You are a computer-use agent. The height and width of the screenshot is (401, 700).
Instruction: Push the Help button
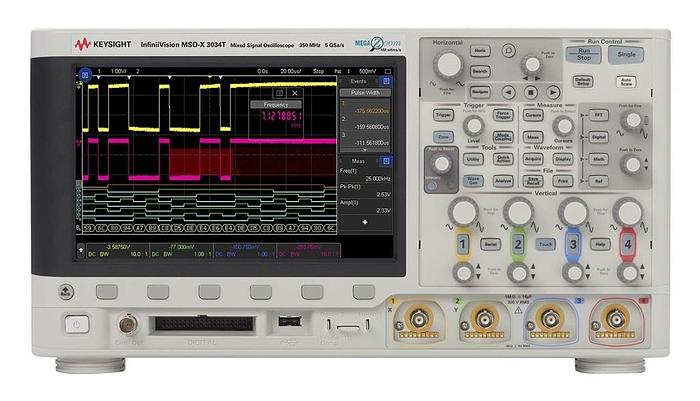(x=600, y=244)
